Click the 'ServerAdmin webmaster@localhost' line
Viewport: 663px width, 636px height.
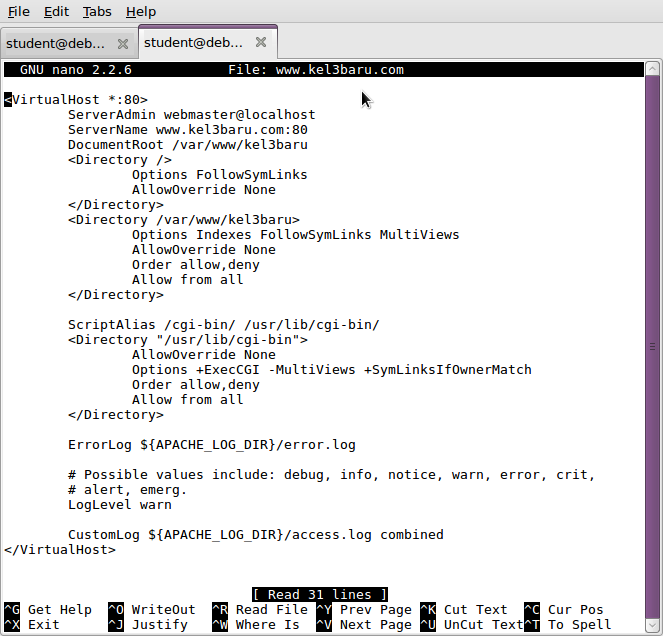(x=192, y=115)
